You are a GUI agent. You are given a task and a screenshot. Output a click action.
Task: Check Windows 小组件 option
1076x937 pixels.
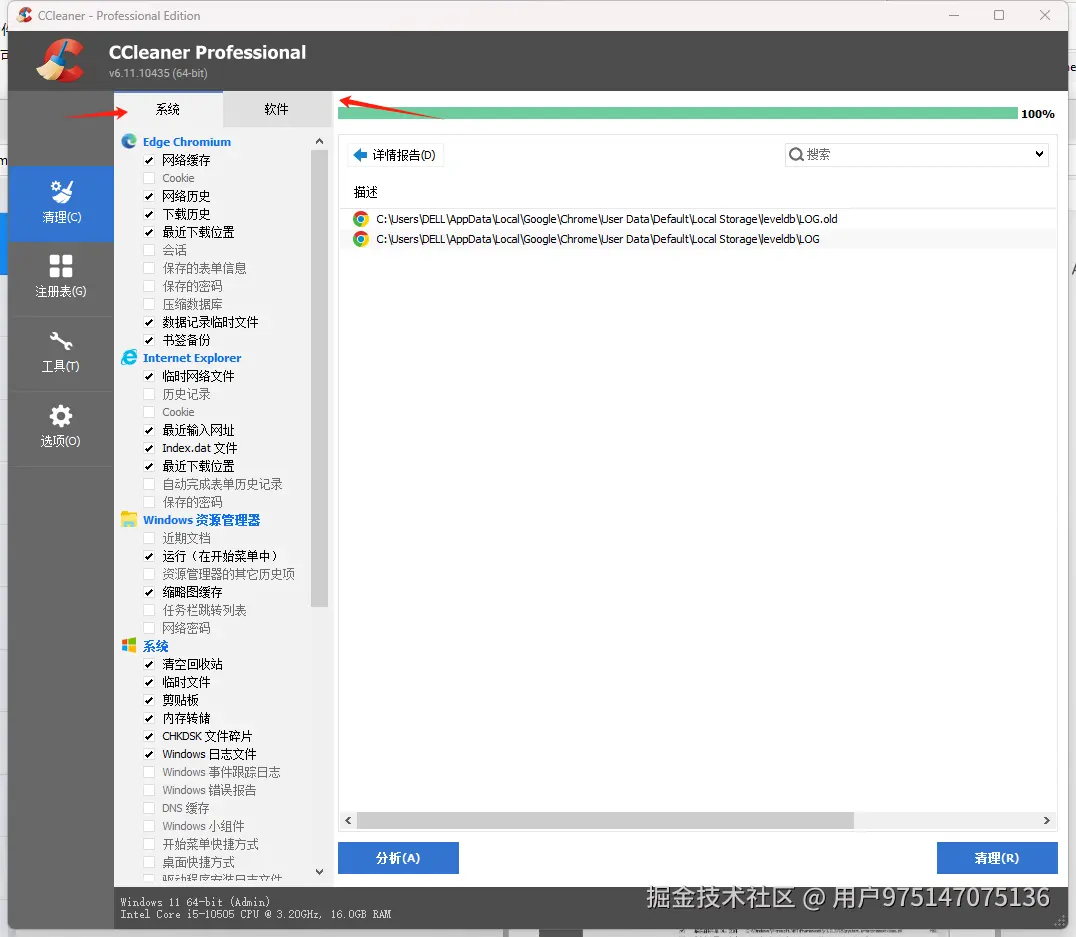[149, 826]
